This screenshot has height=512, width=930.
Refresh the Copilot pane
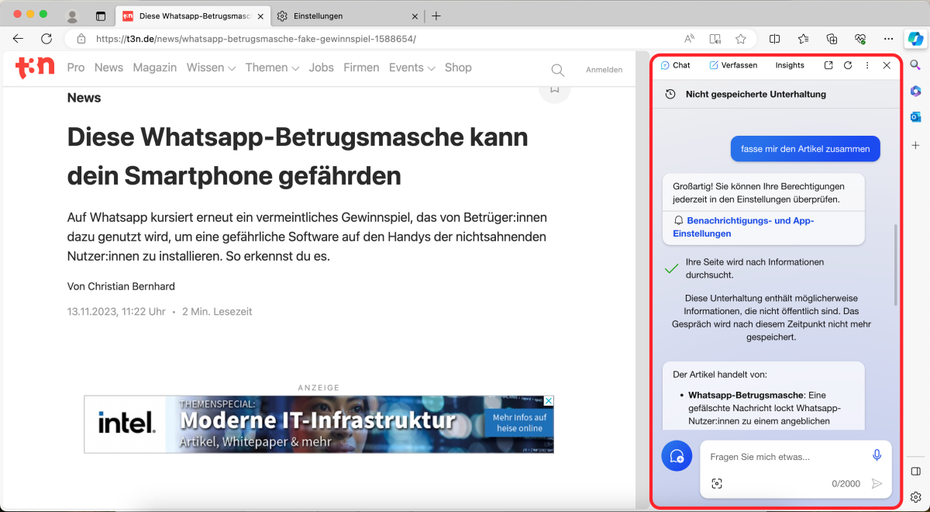coord(848,65)
